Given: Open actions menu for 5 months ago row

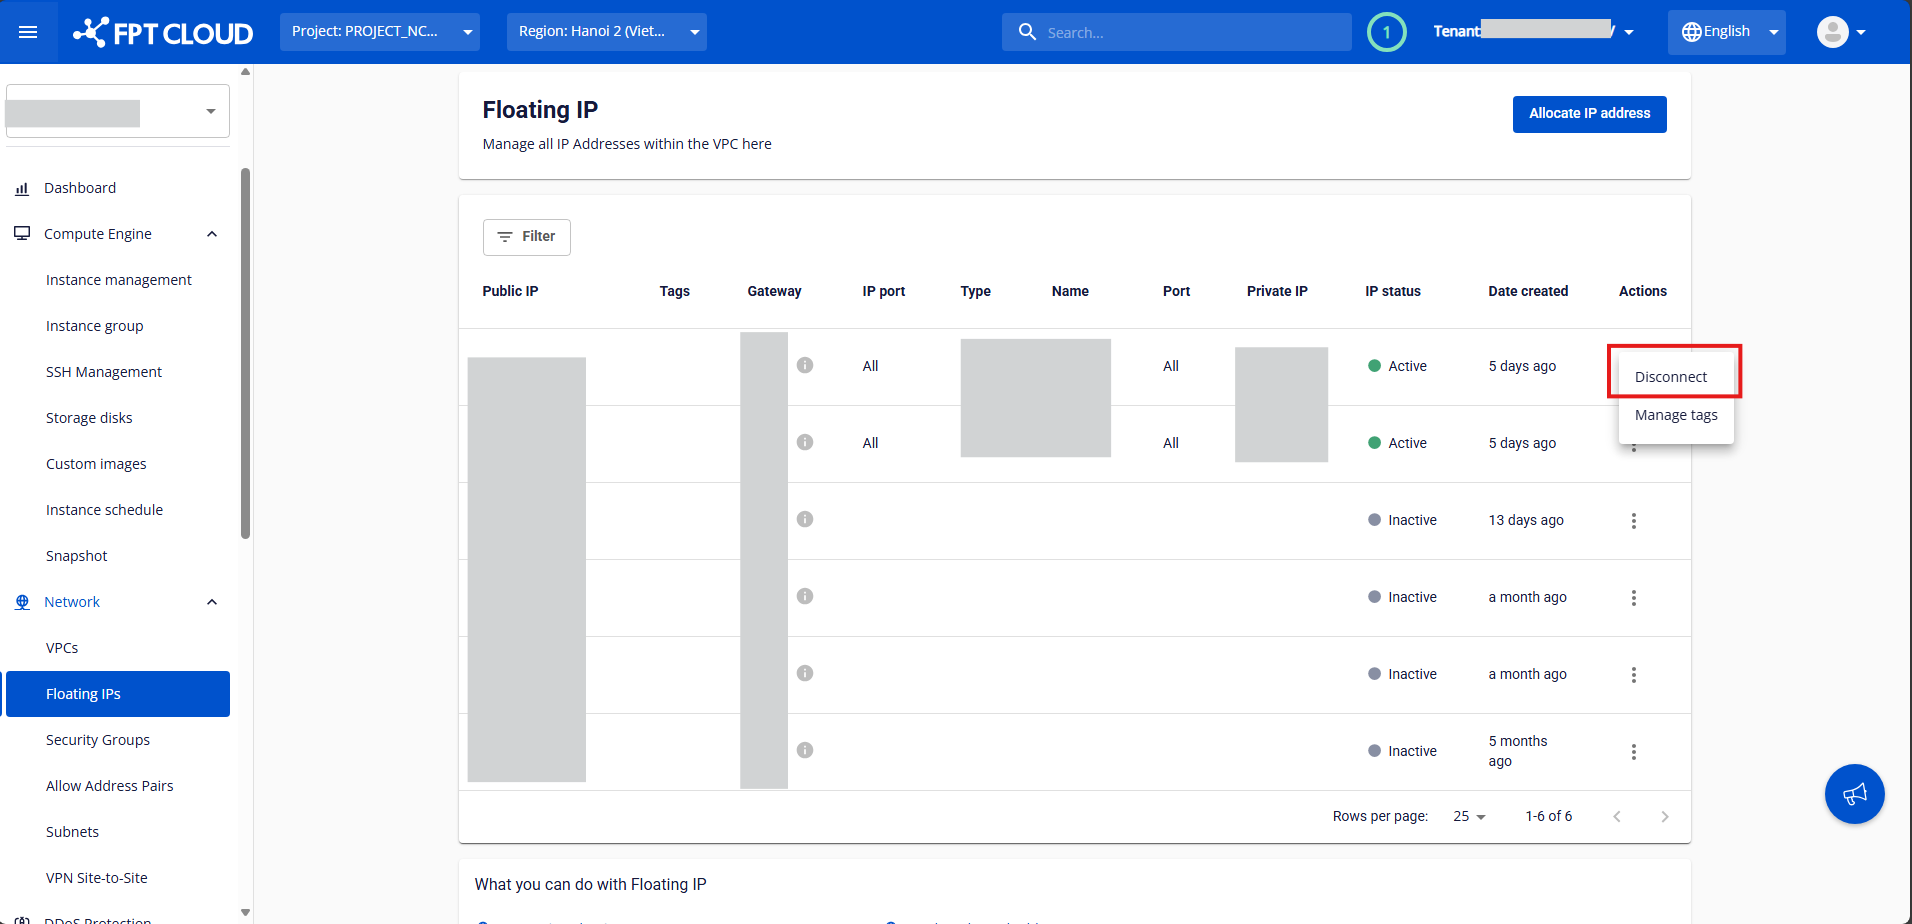Looking at the screenshot, I should [x=1633, y=752].
